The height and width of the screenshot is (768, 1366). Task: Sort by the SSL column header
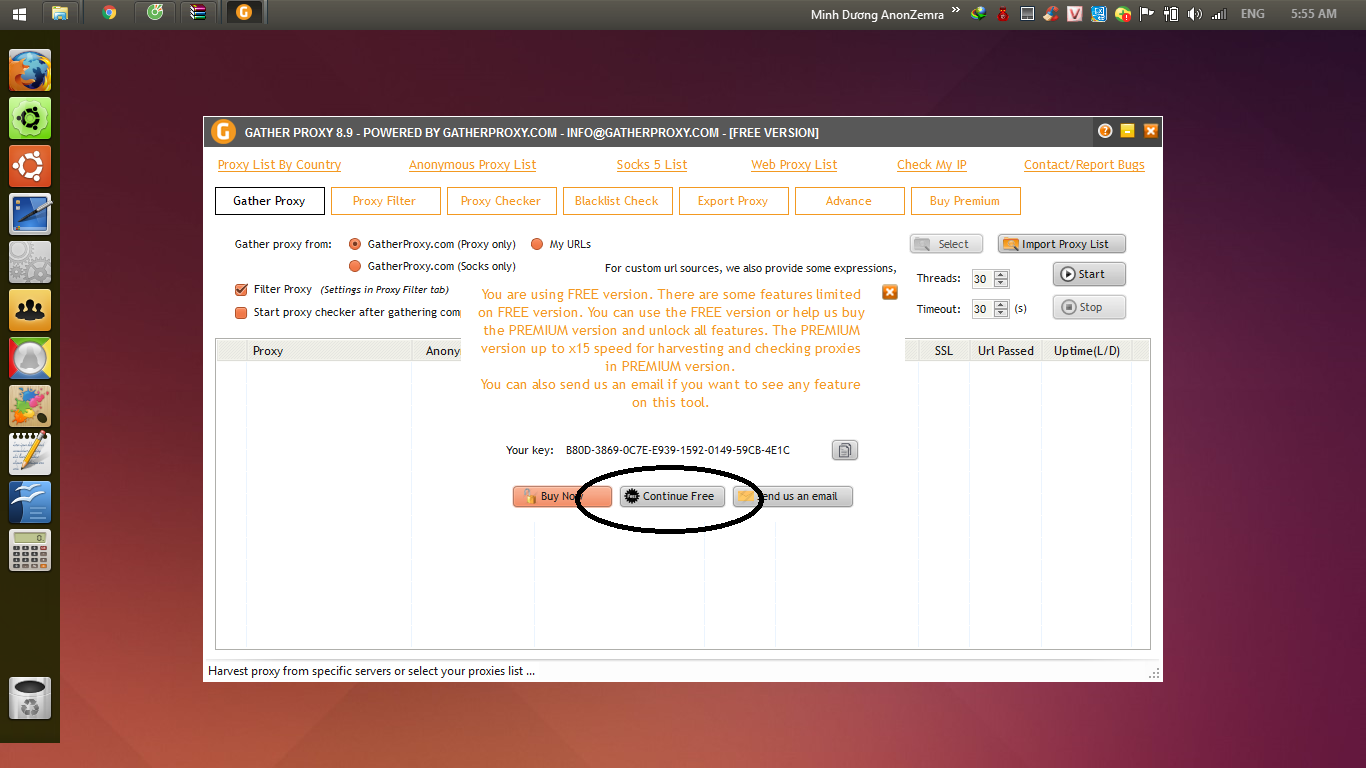pyautogui.click(x=944, y=351)
